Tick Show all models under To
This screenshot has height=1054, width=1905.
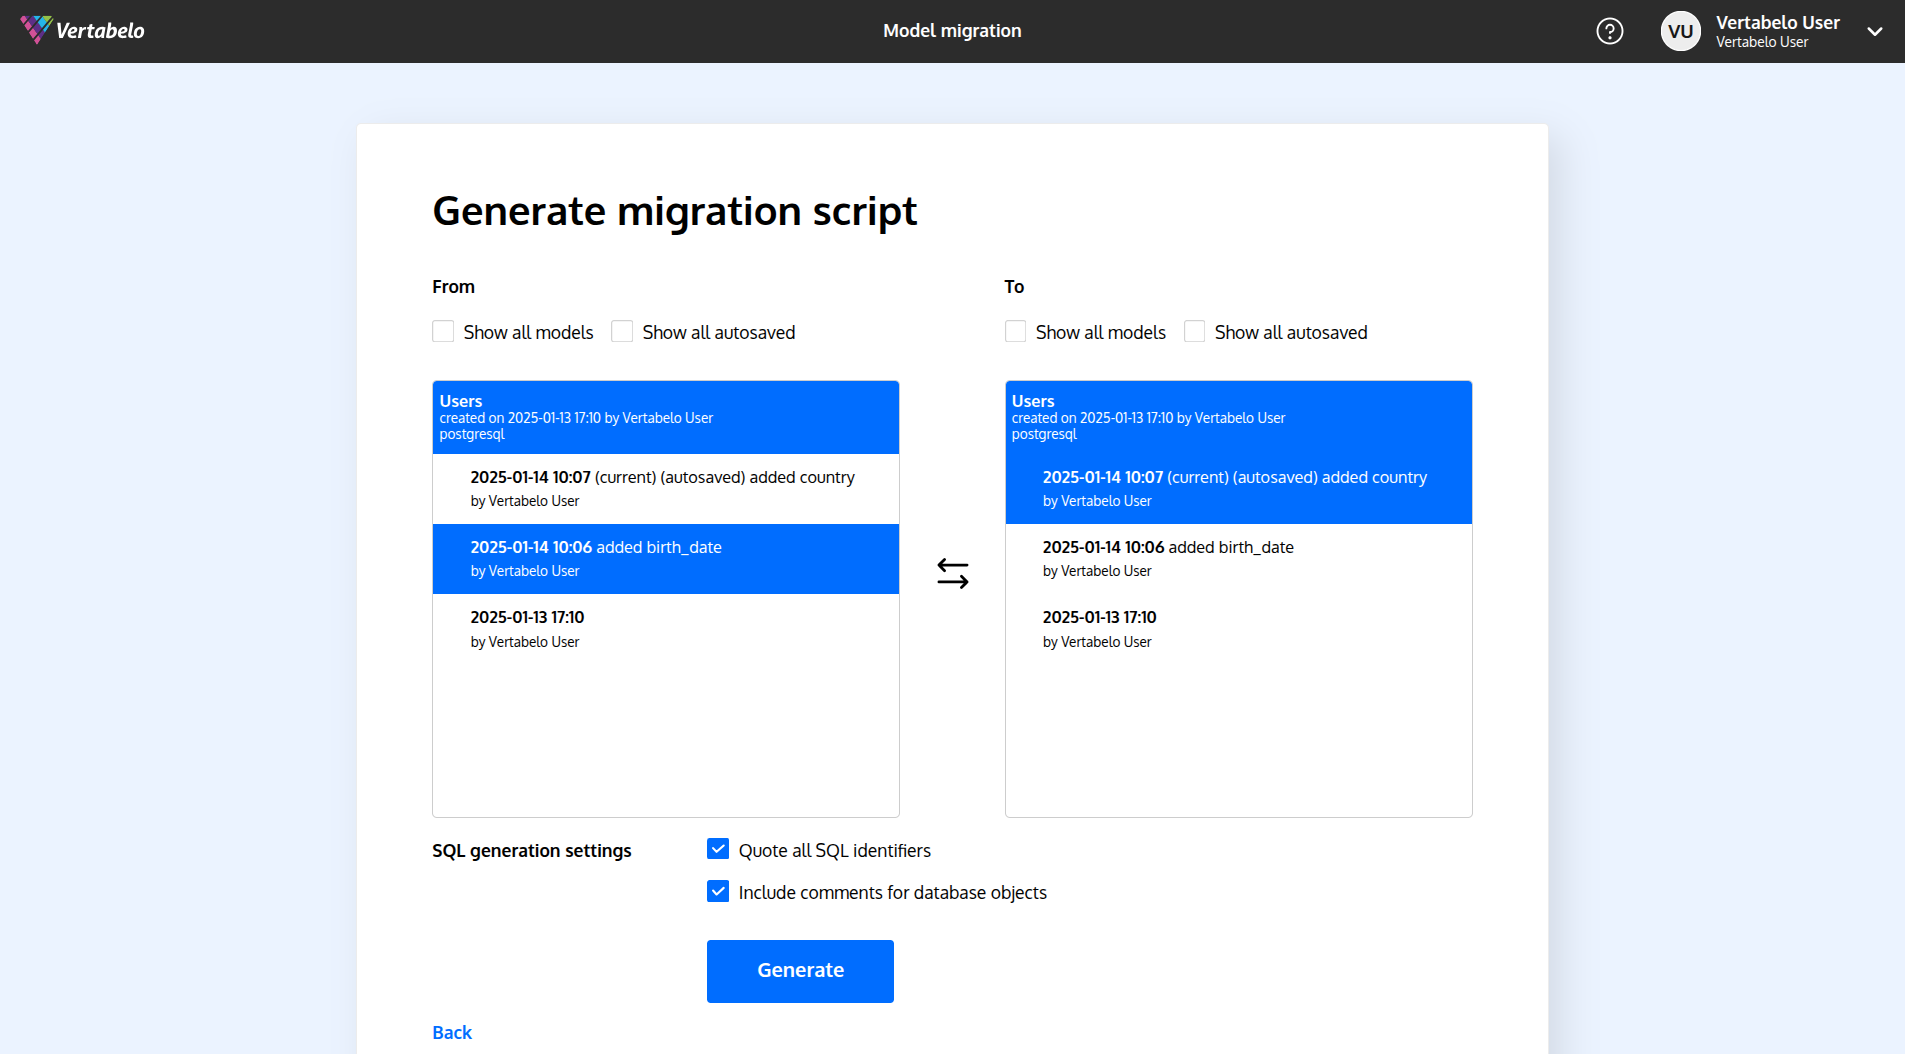pos(1015,332)
